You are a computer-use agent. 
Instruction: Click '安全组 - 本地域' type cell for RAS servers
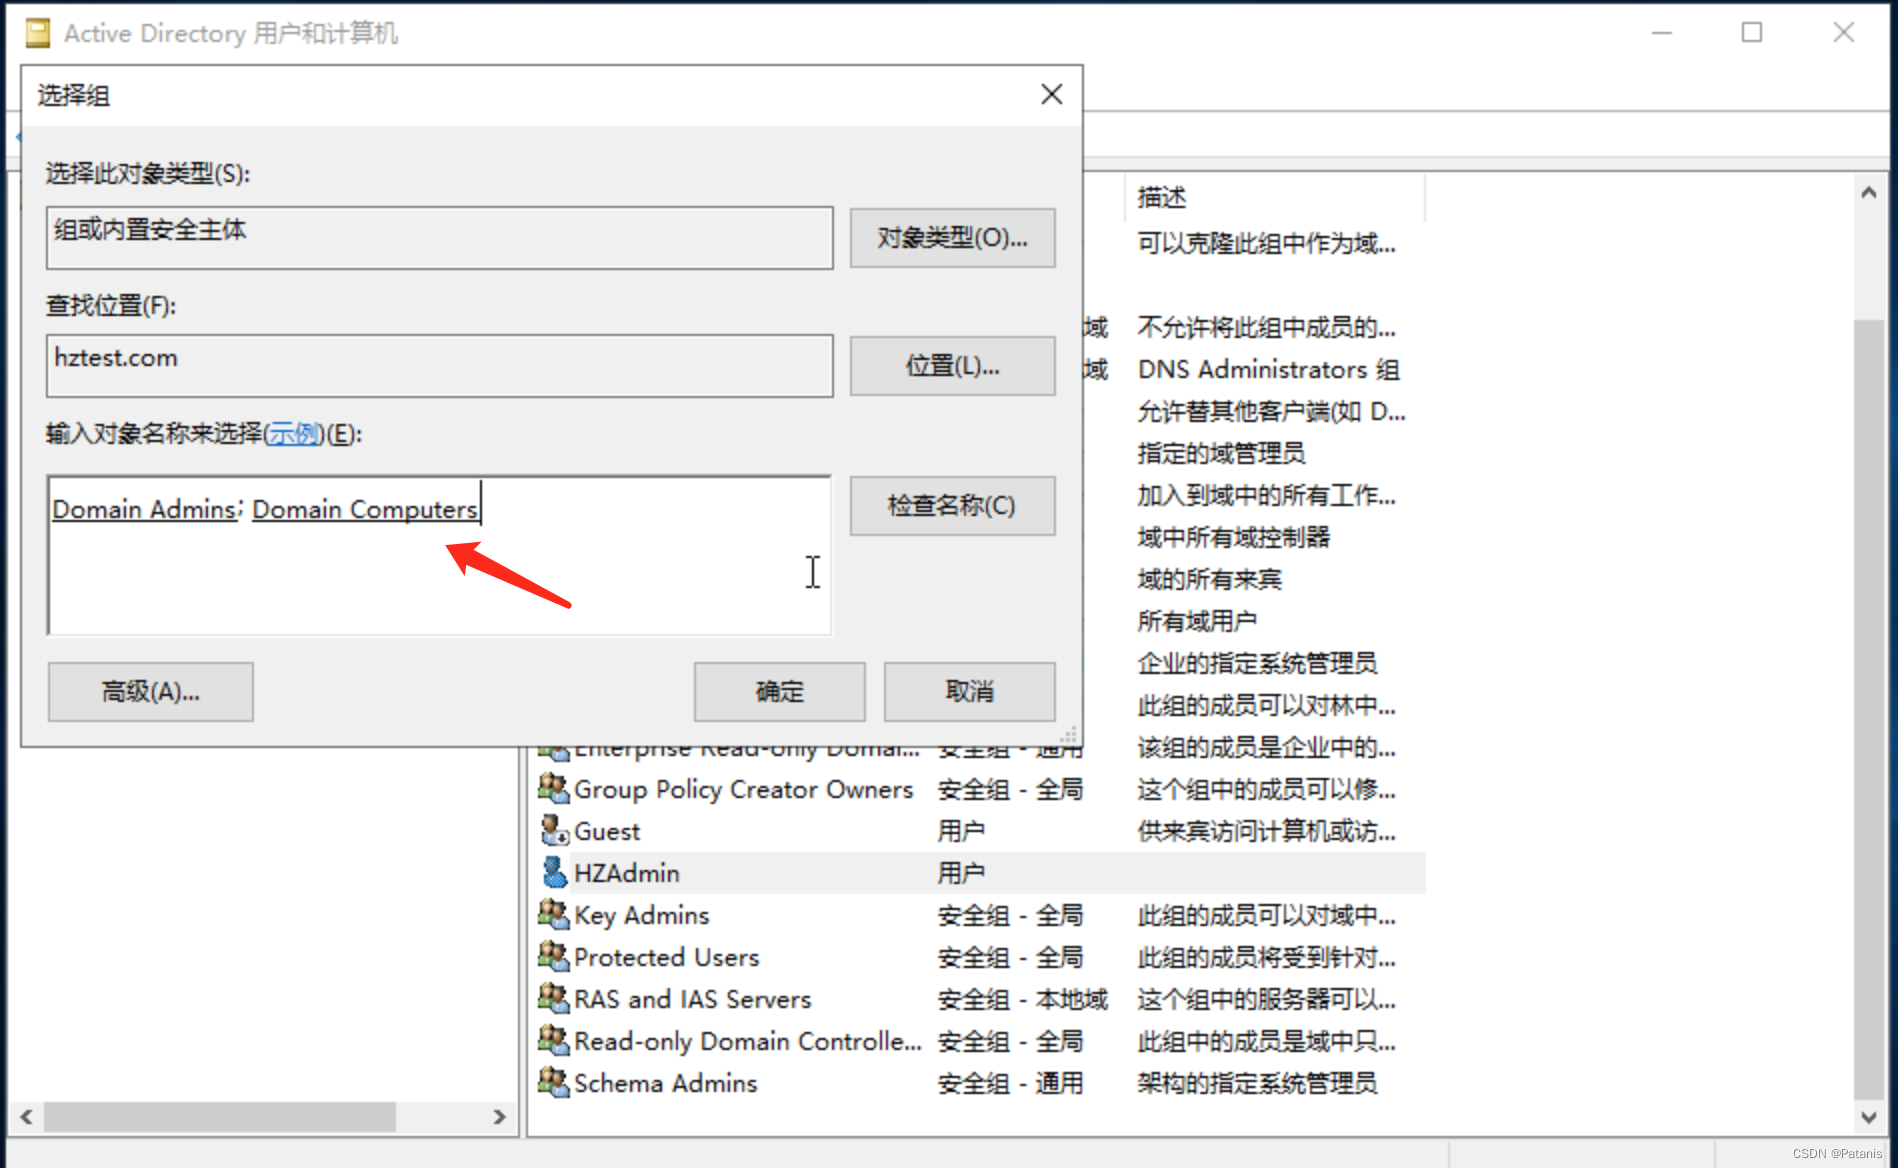[1022, 999]
